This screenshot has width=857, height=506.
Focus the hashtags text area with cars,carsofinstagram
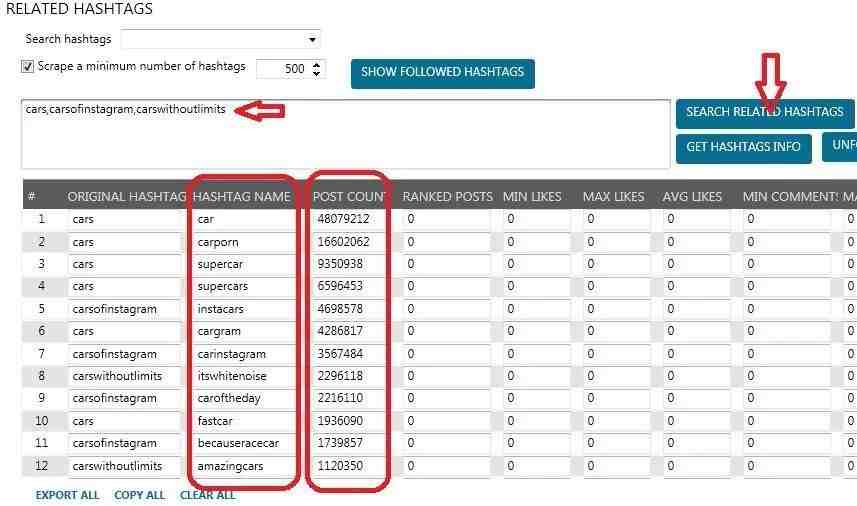345,134
